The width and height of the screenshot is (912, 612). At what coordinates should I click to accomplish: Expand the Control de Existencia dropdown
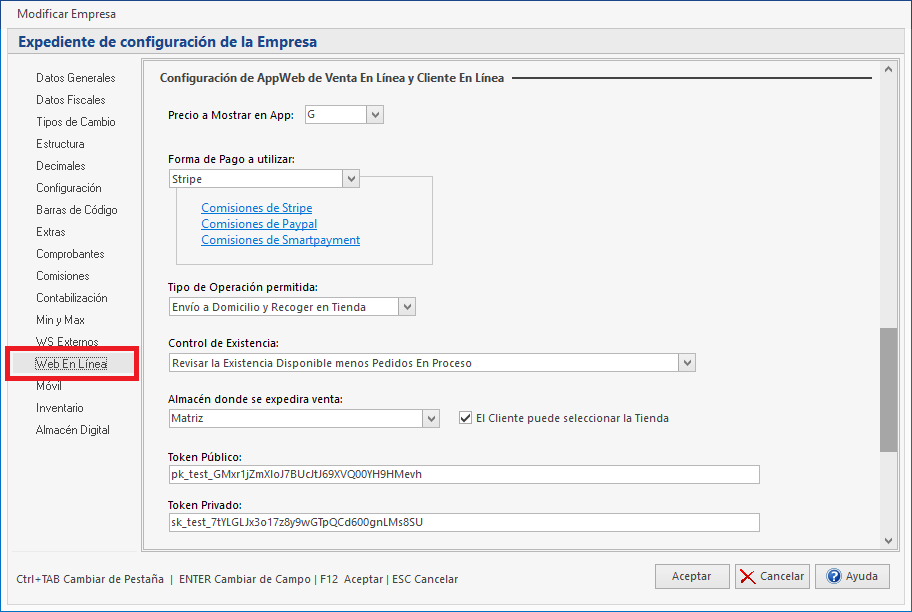(x=686, y=363)
